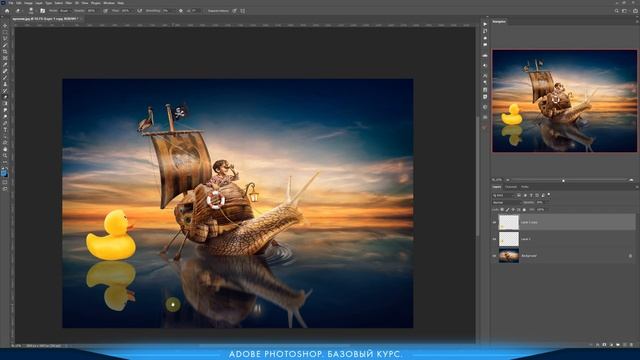Screen dimensions: 640x360
Task: Open the Layers panel options menu
Action: pos(637,187)
